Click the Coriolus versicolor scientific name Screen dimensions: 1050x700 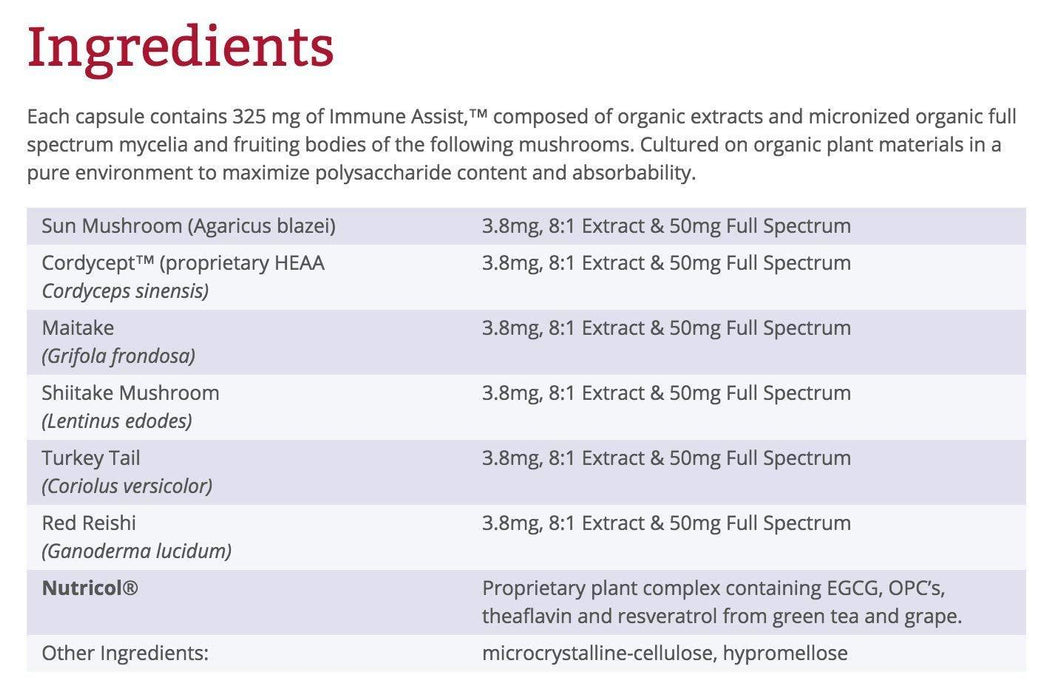point(127,486)
